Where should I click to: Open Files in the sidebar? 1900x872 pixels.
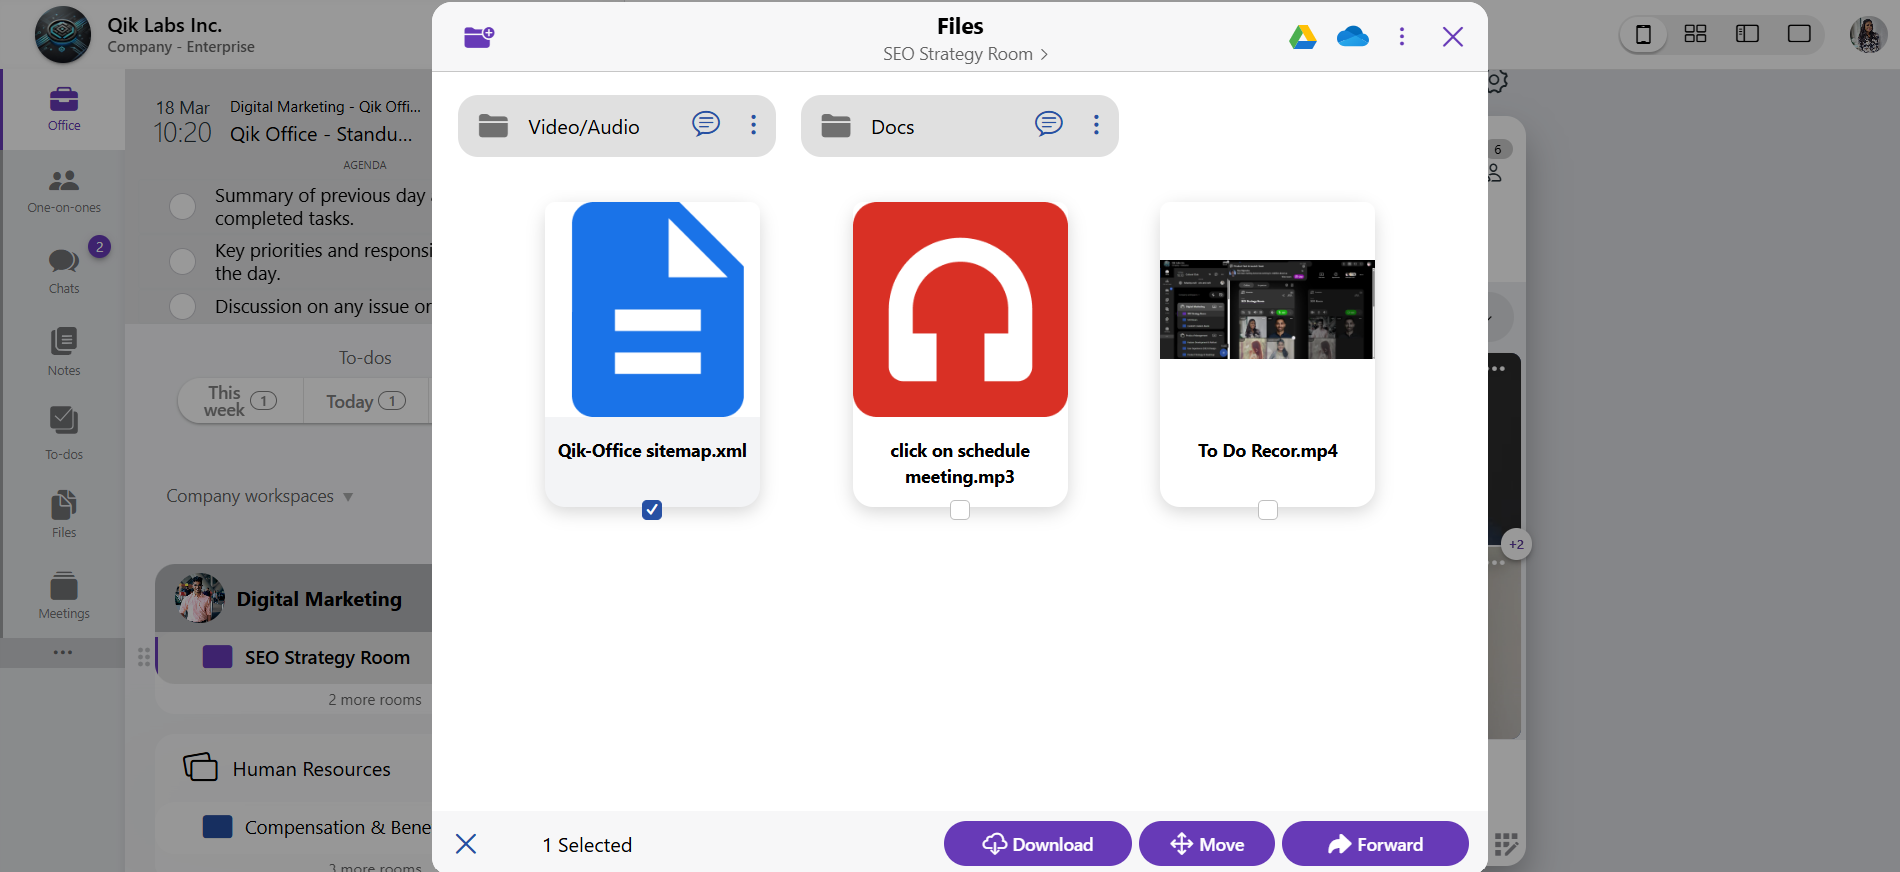[64, 514]
